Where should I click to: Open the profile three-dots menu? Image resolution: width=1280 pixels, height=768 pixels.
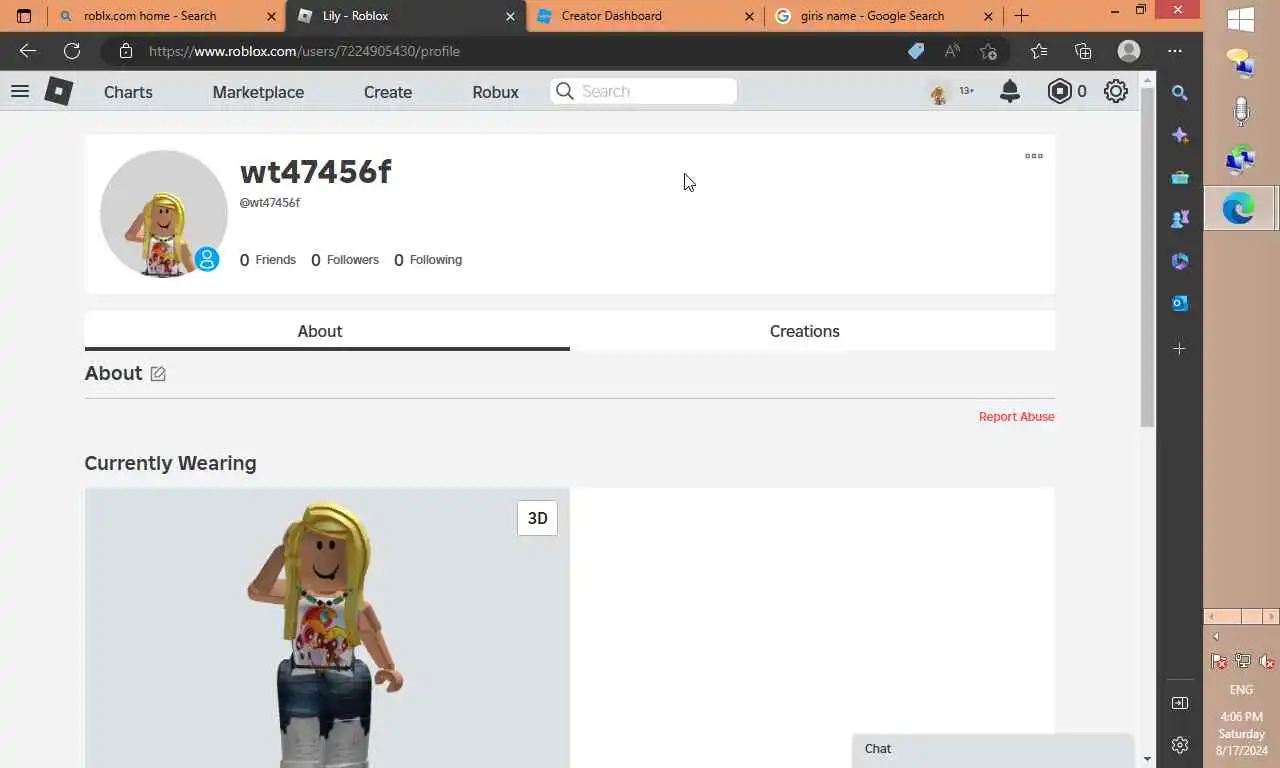pos(1034,156)
